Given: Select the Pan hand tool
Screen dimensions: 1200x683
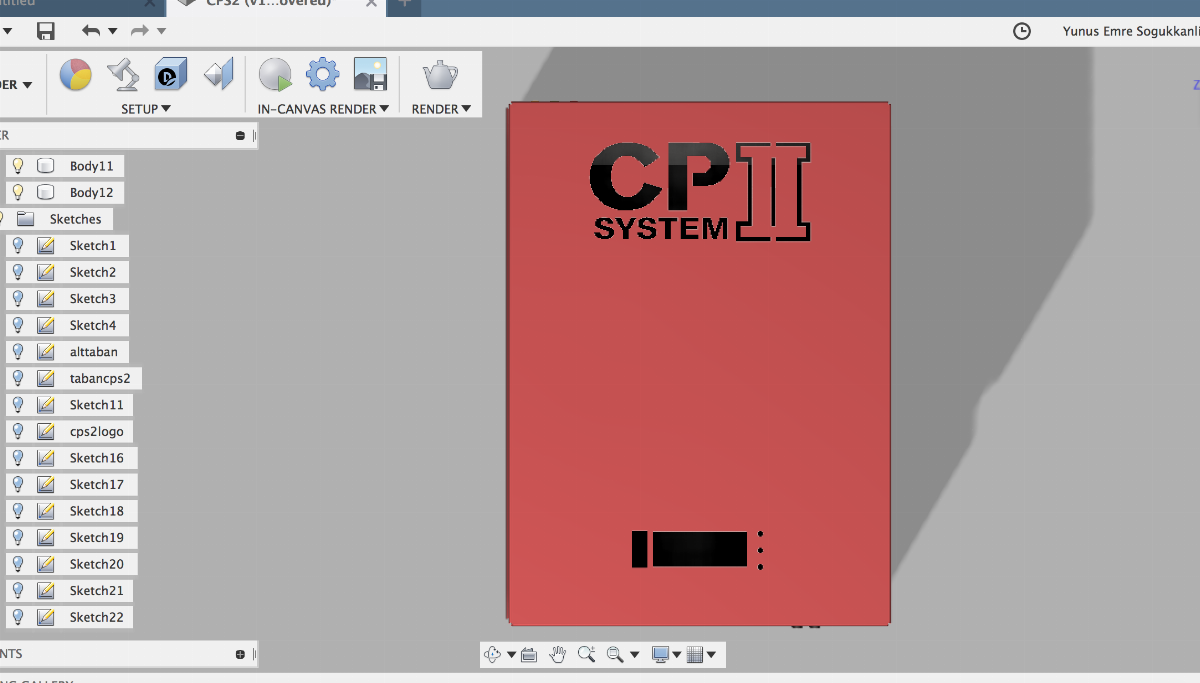Looking at the screenshot, I should tap(558, 655).
